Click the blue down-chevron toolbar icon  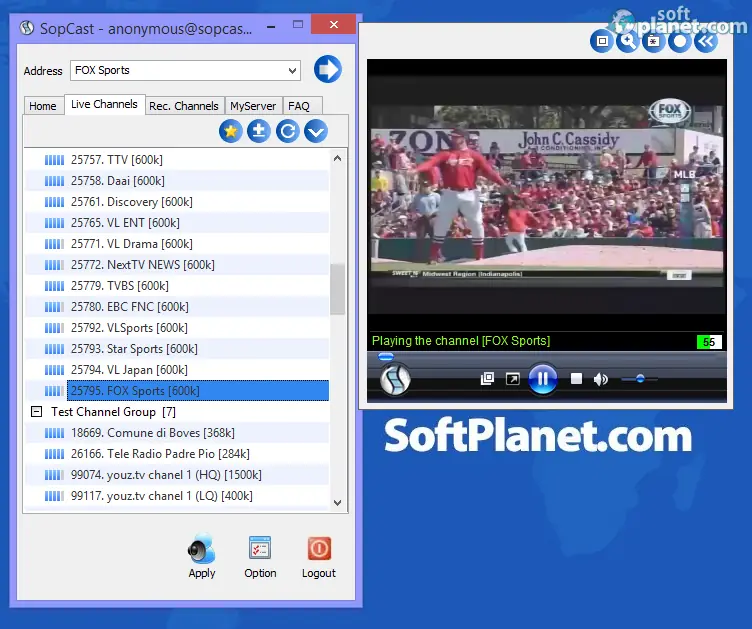pyautogui.click(x=316, y=131)
